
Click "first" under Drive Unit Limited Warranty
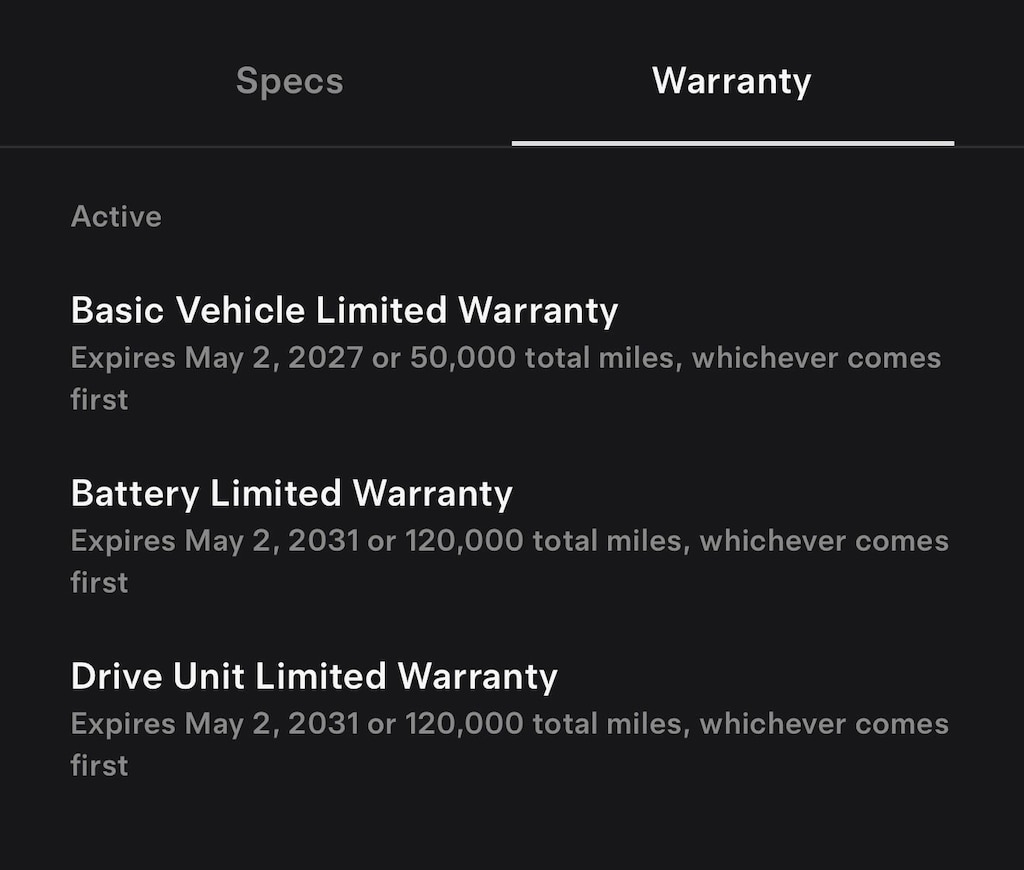(99, 765)
